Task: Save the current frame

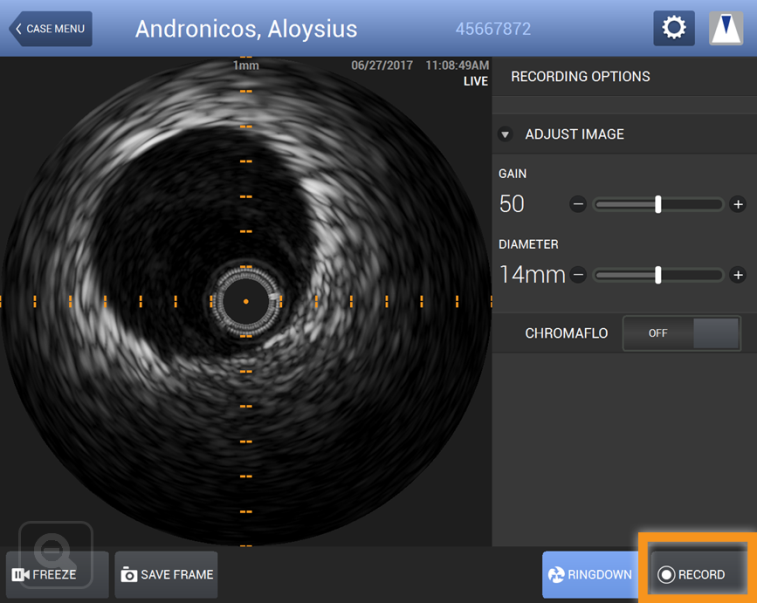Action: 167,575
